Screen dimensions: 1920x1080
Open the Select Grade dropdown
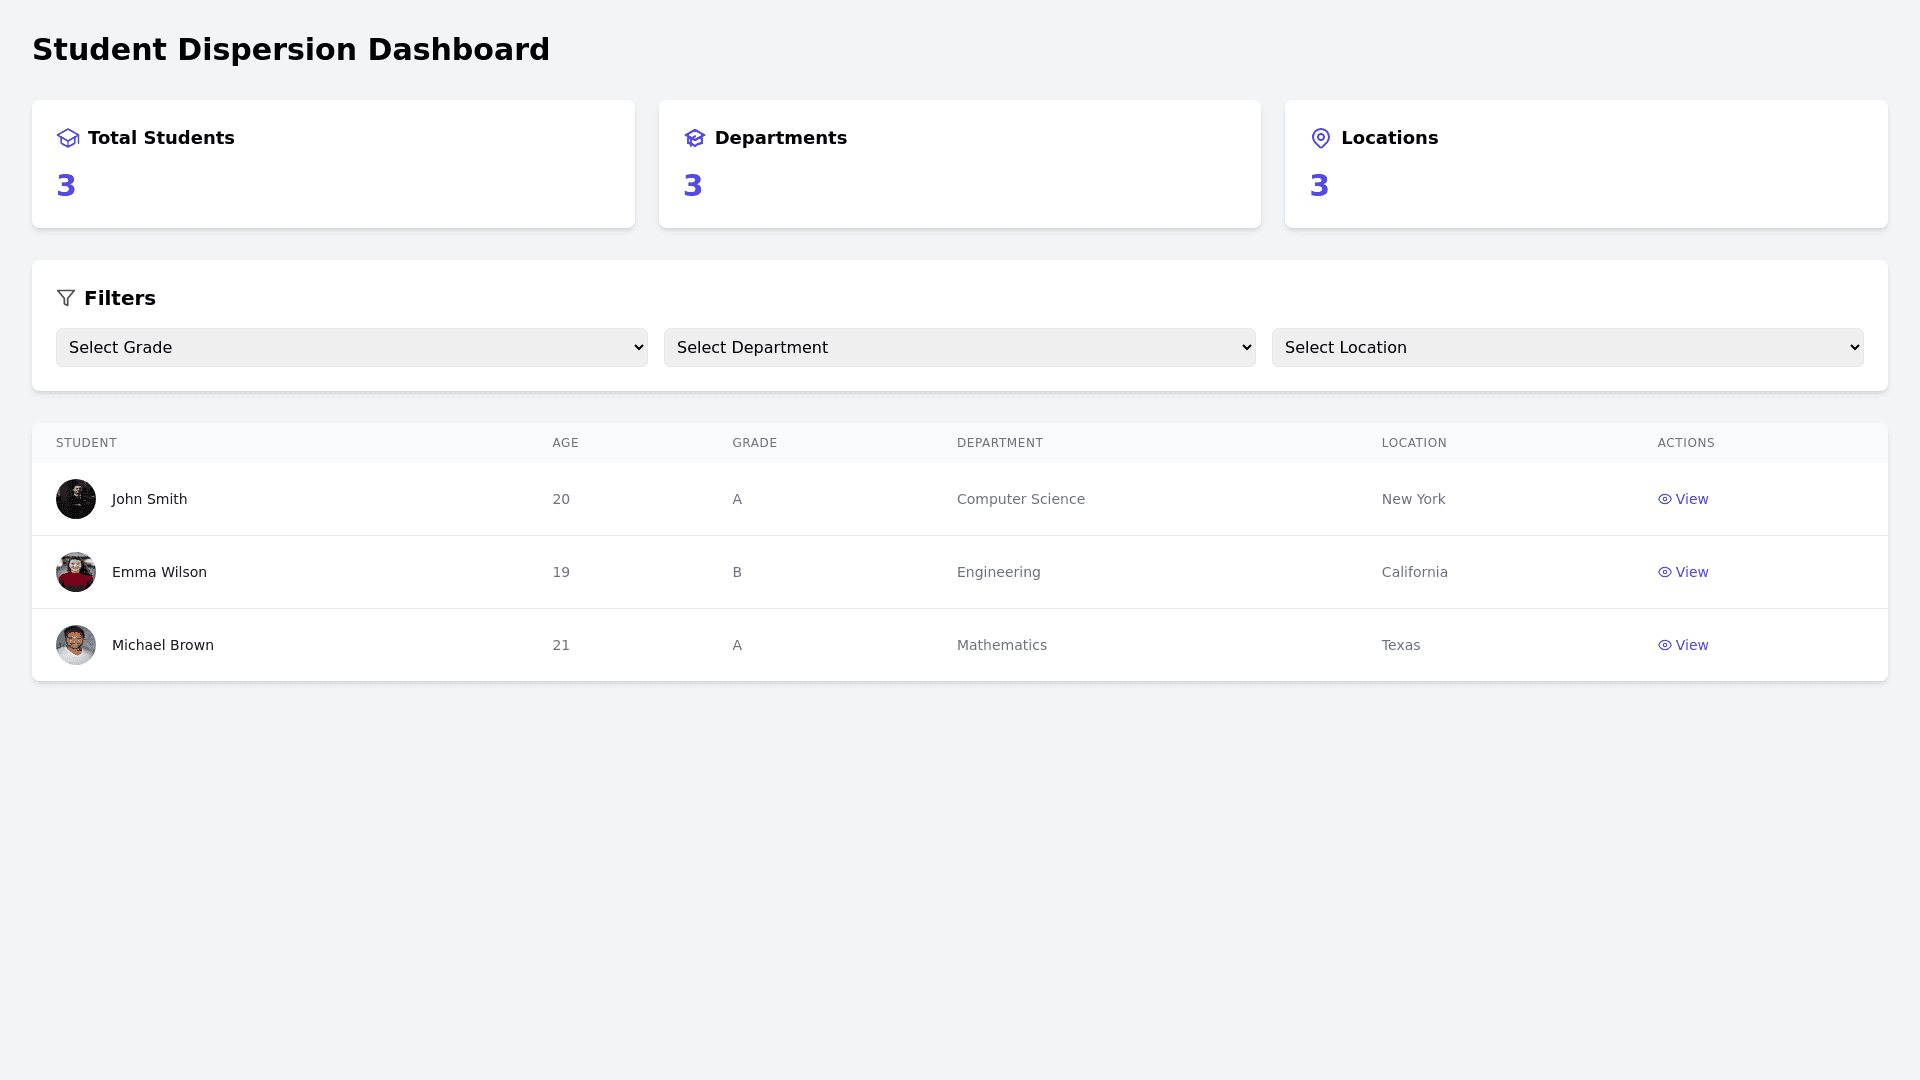click(351, 347)
